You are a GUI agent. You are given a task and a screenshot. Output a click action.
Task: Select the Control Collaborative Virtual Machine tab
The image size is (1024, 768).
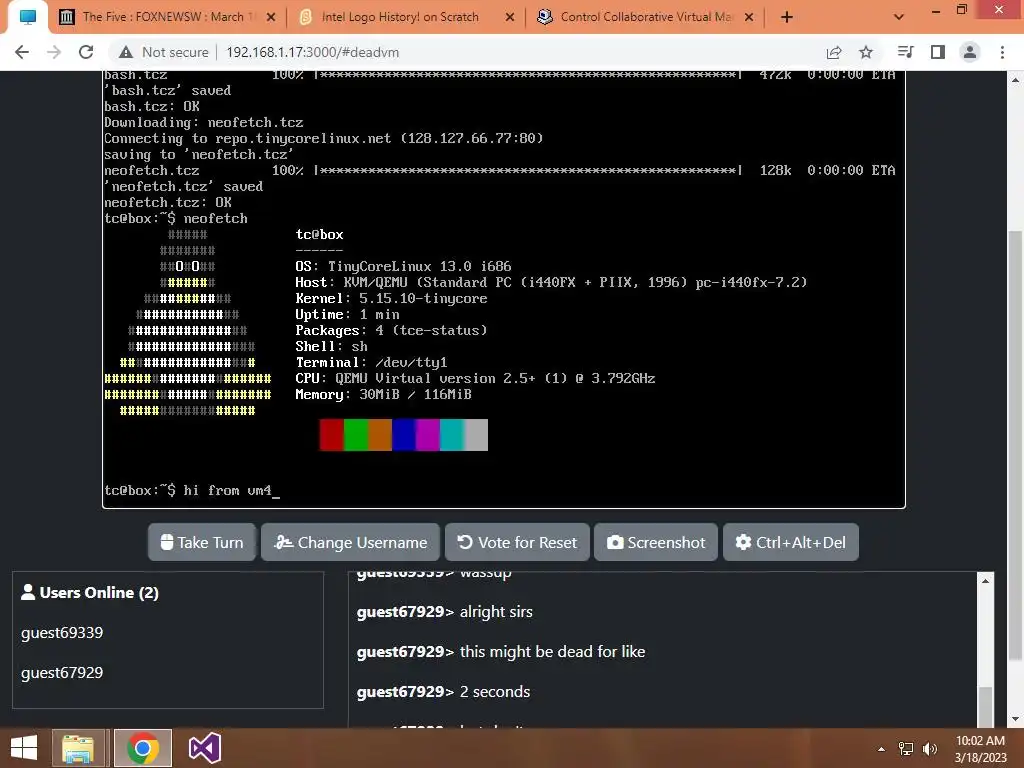[645, 17]
